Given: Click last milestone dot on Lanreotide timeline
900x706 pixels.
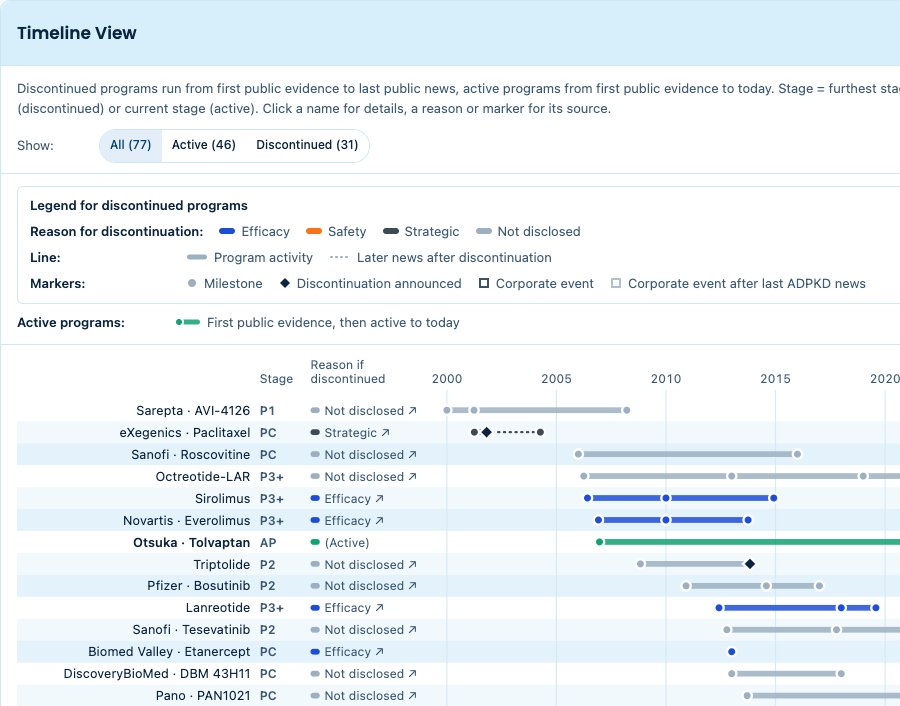Looking at the screenshot, I should [876, 607].
